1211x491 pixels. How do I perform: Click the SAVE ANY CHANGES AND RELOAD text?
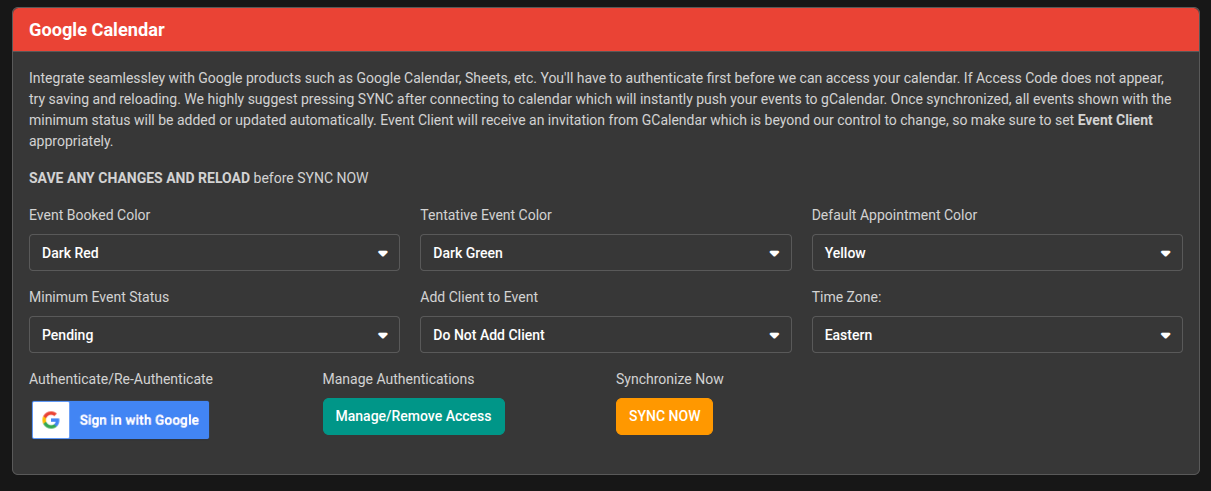point(139,178)
